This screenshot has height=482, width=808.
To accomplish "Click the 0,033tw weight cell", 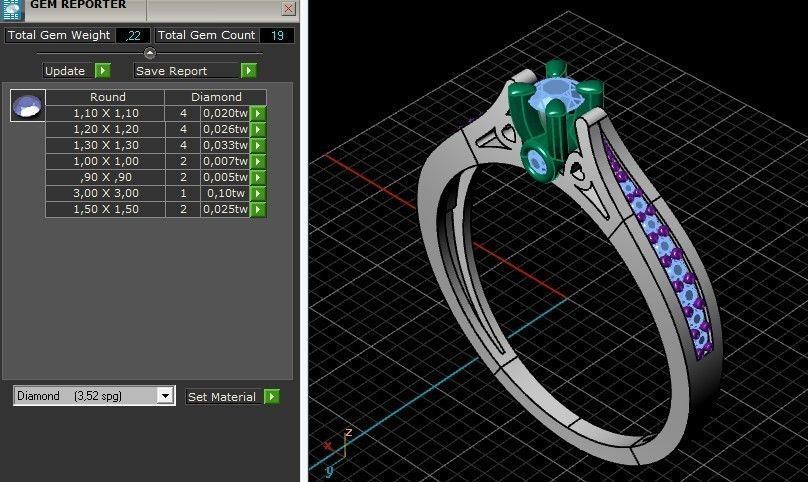I will tap(225, 145).
